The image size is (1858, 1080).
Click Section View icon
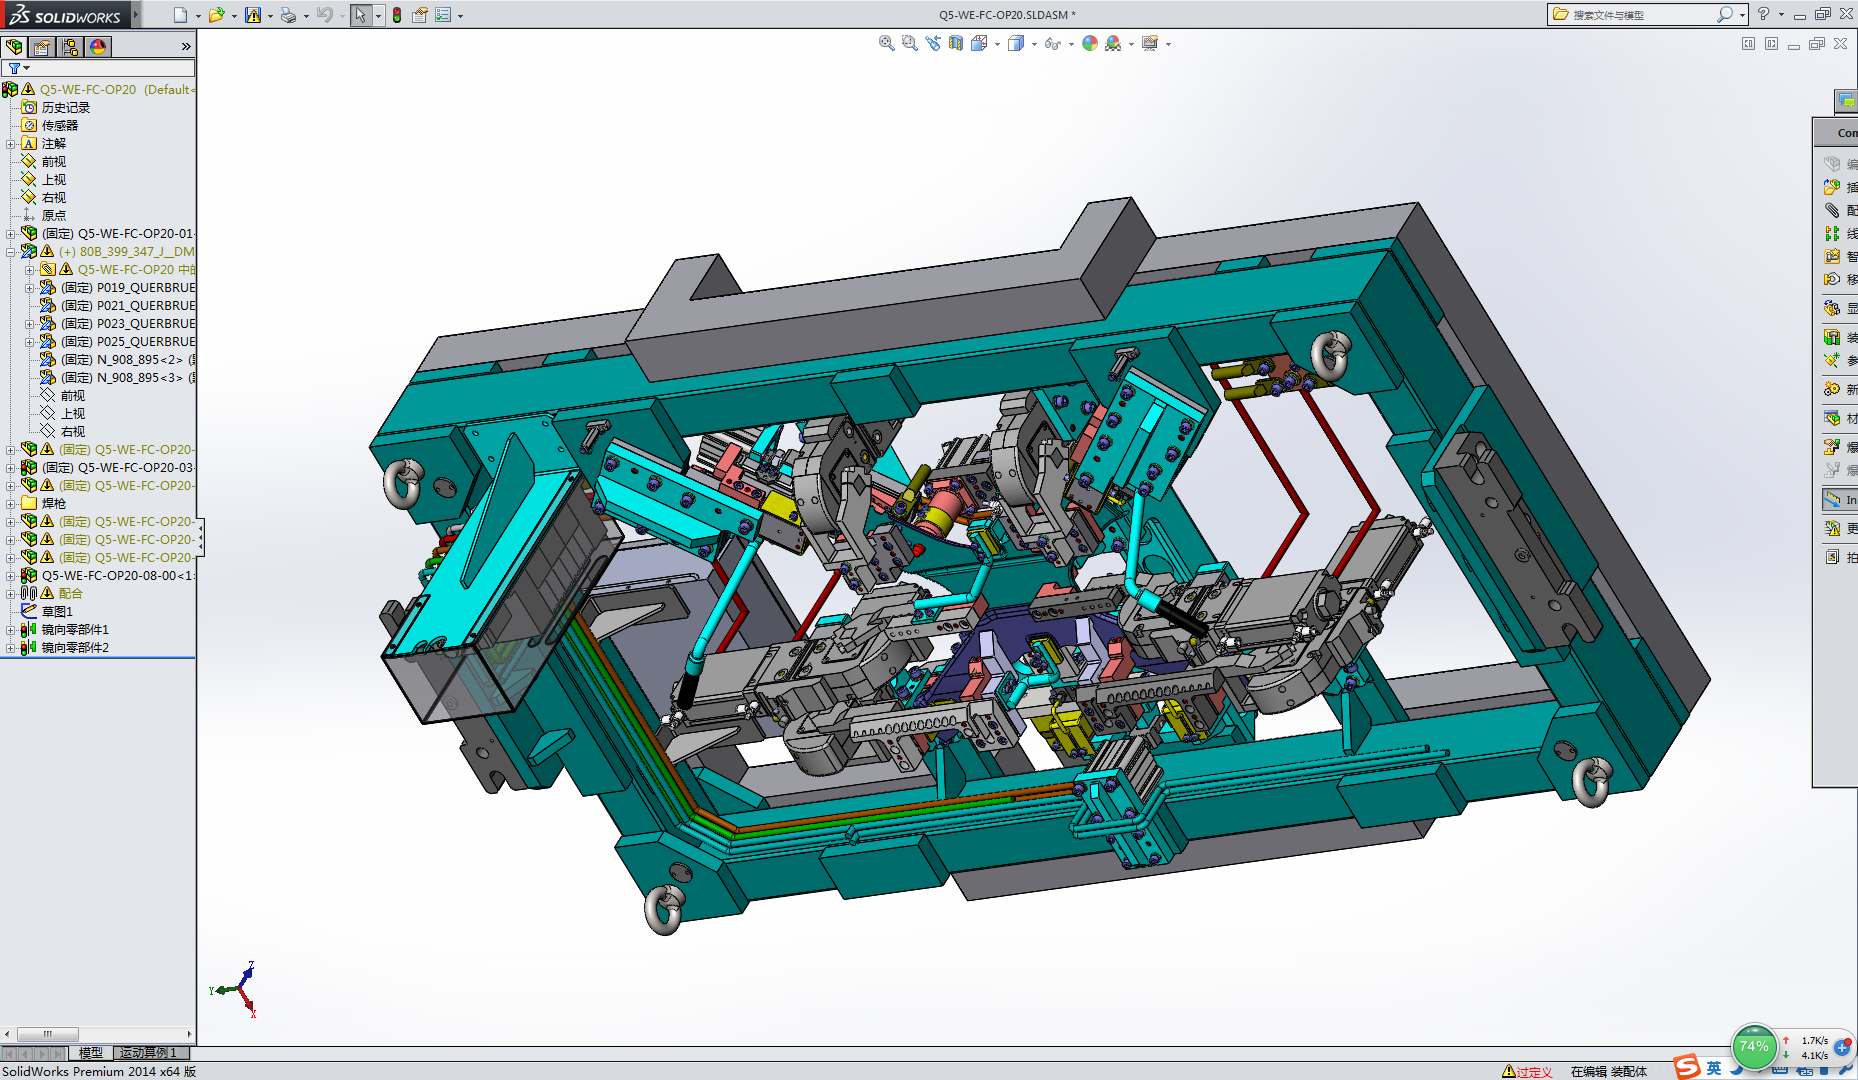(956, 43)
